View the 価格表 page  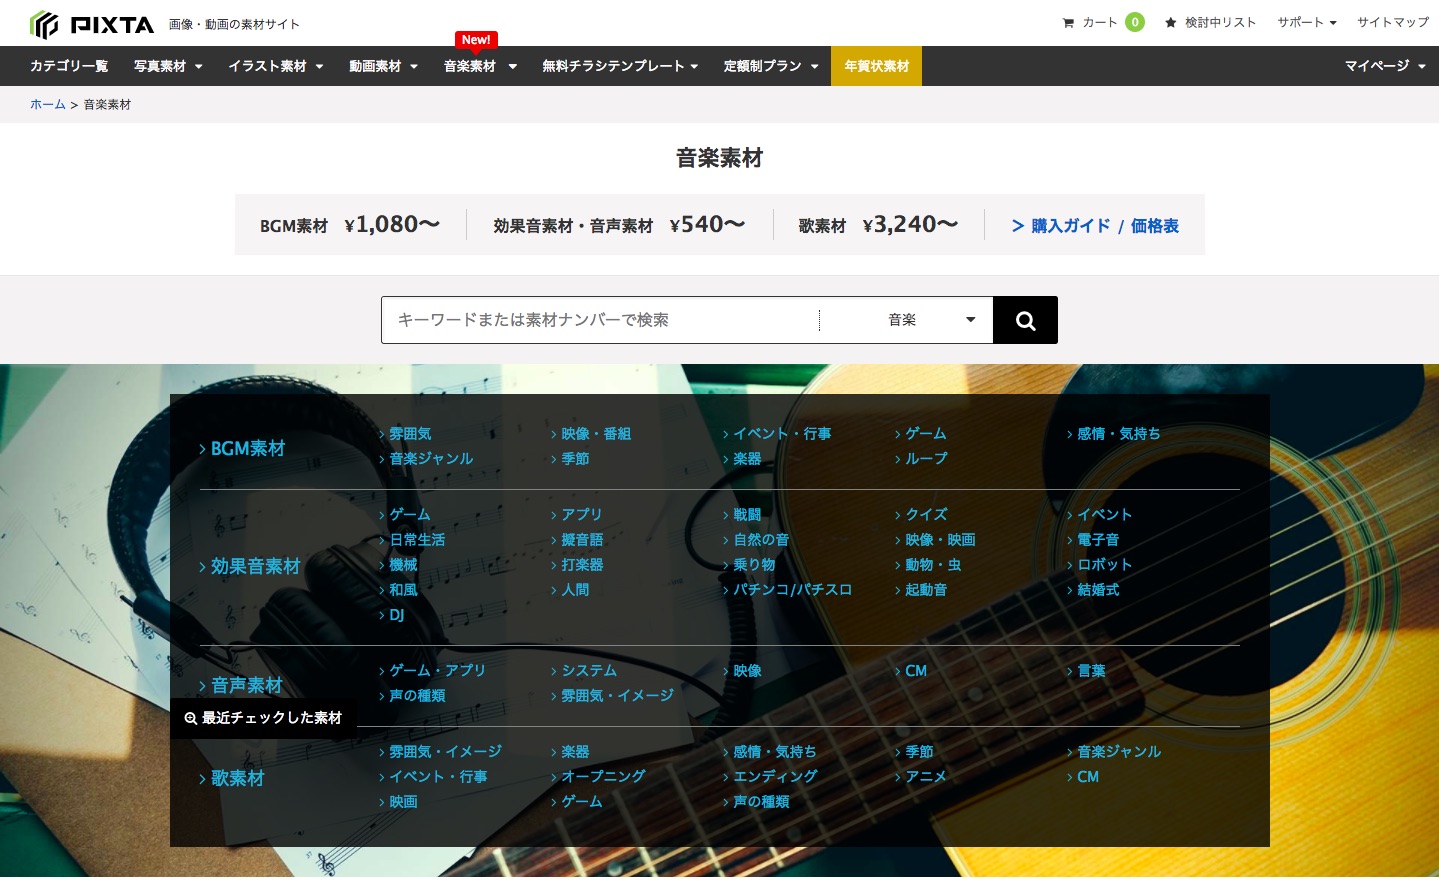[1155, 226]
